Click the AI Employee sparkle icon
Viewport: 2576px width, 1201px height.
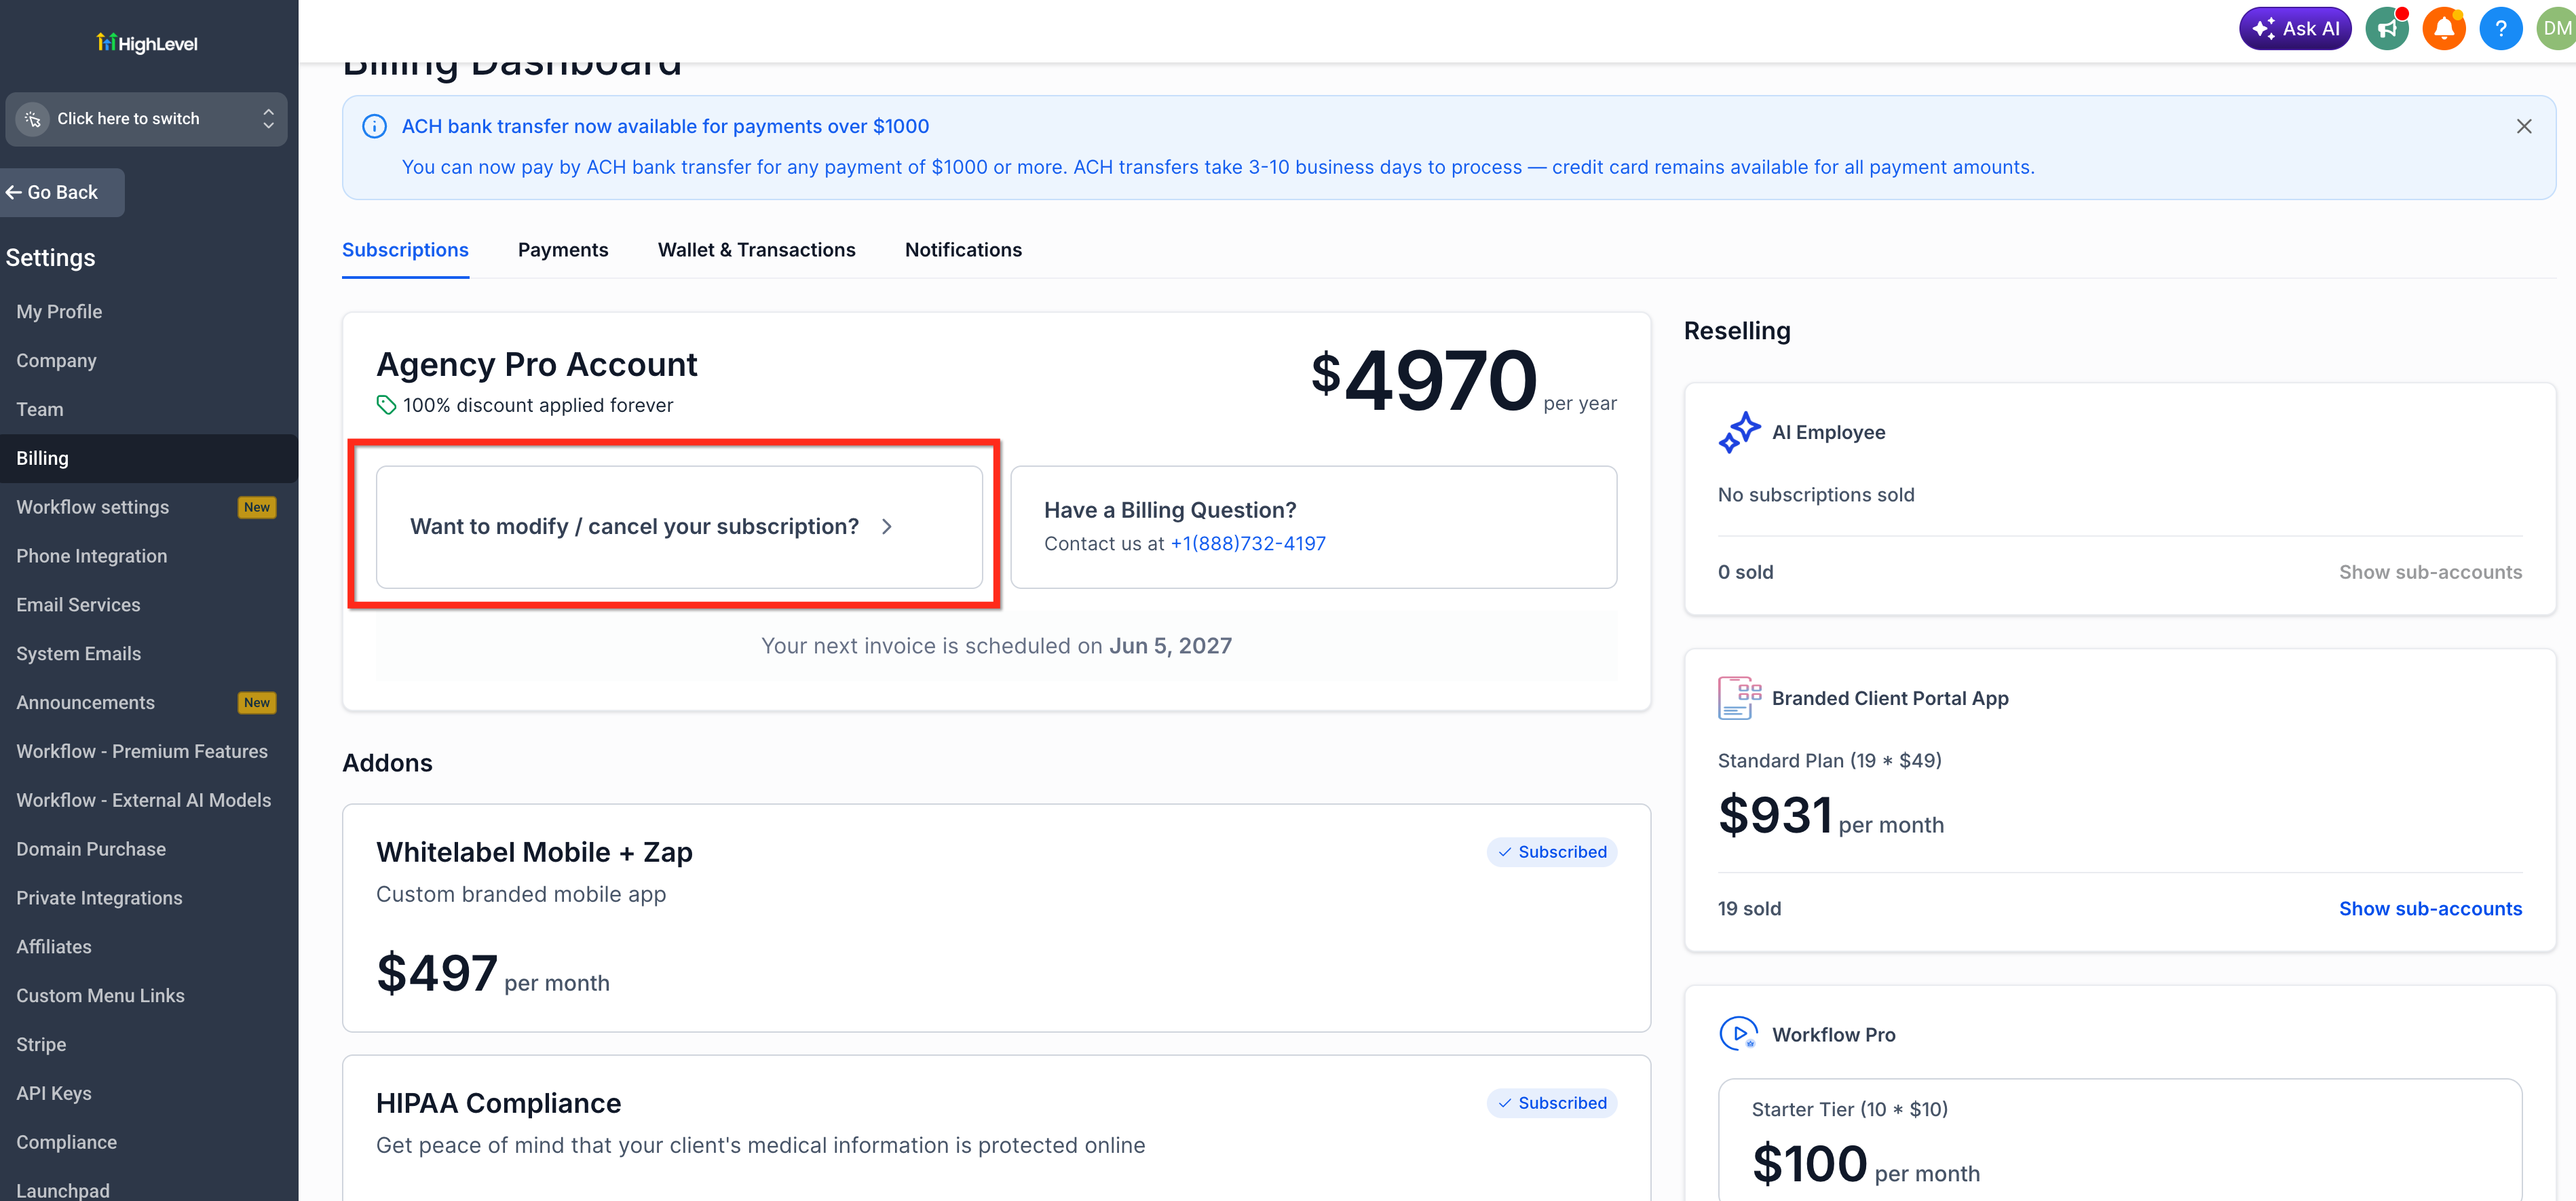pos(1739,432)
